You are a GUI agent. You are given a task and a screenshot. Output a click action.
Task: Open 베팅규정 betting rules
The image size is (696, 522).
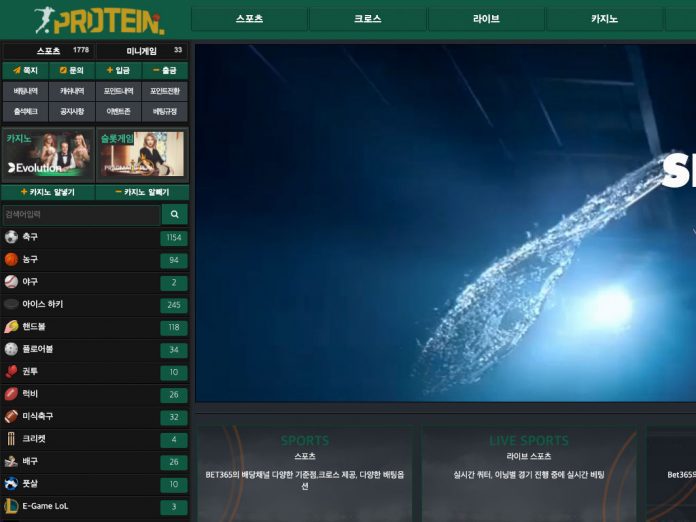coord(165,111)
